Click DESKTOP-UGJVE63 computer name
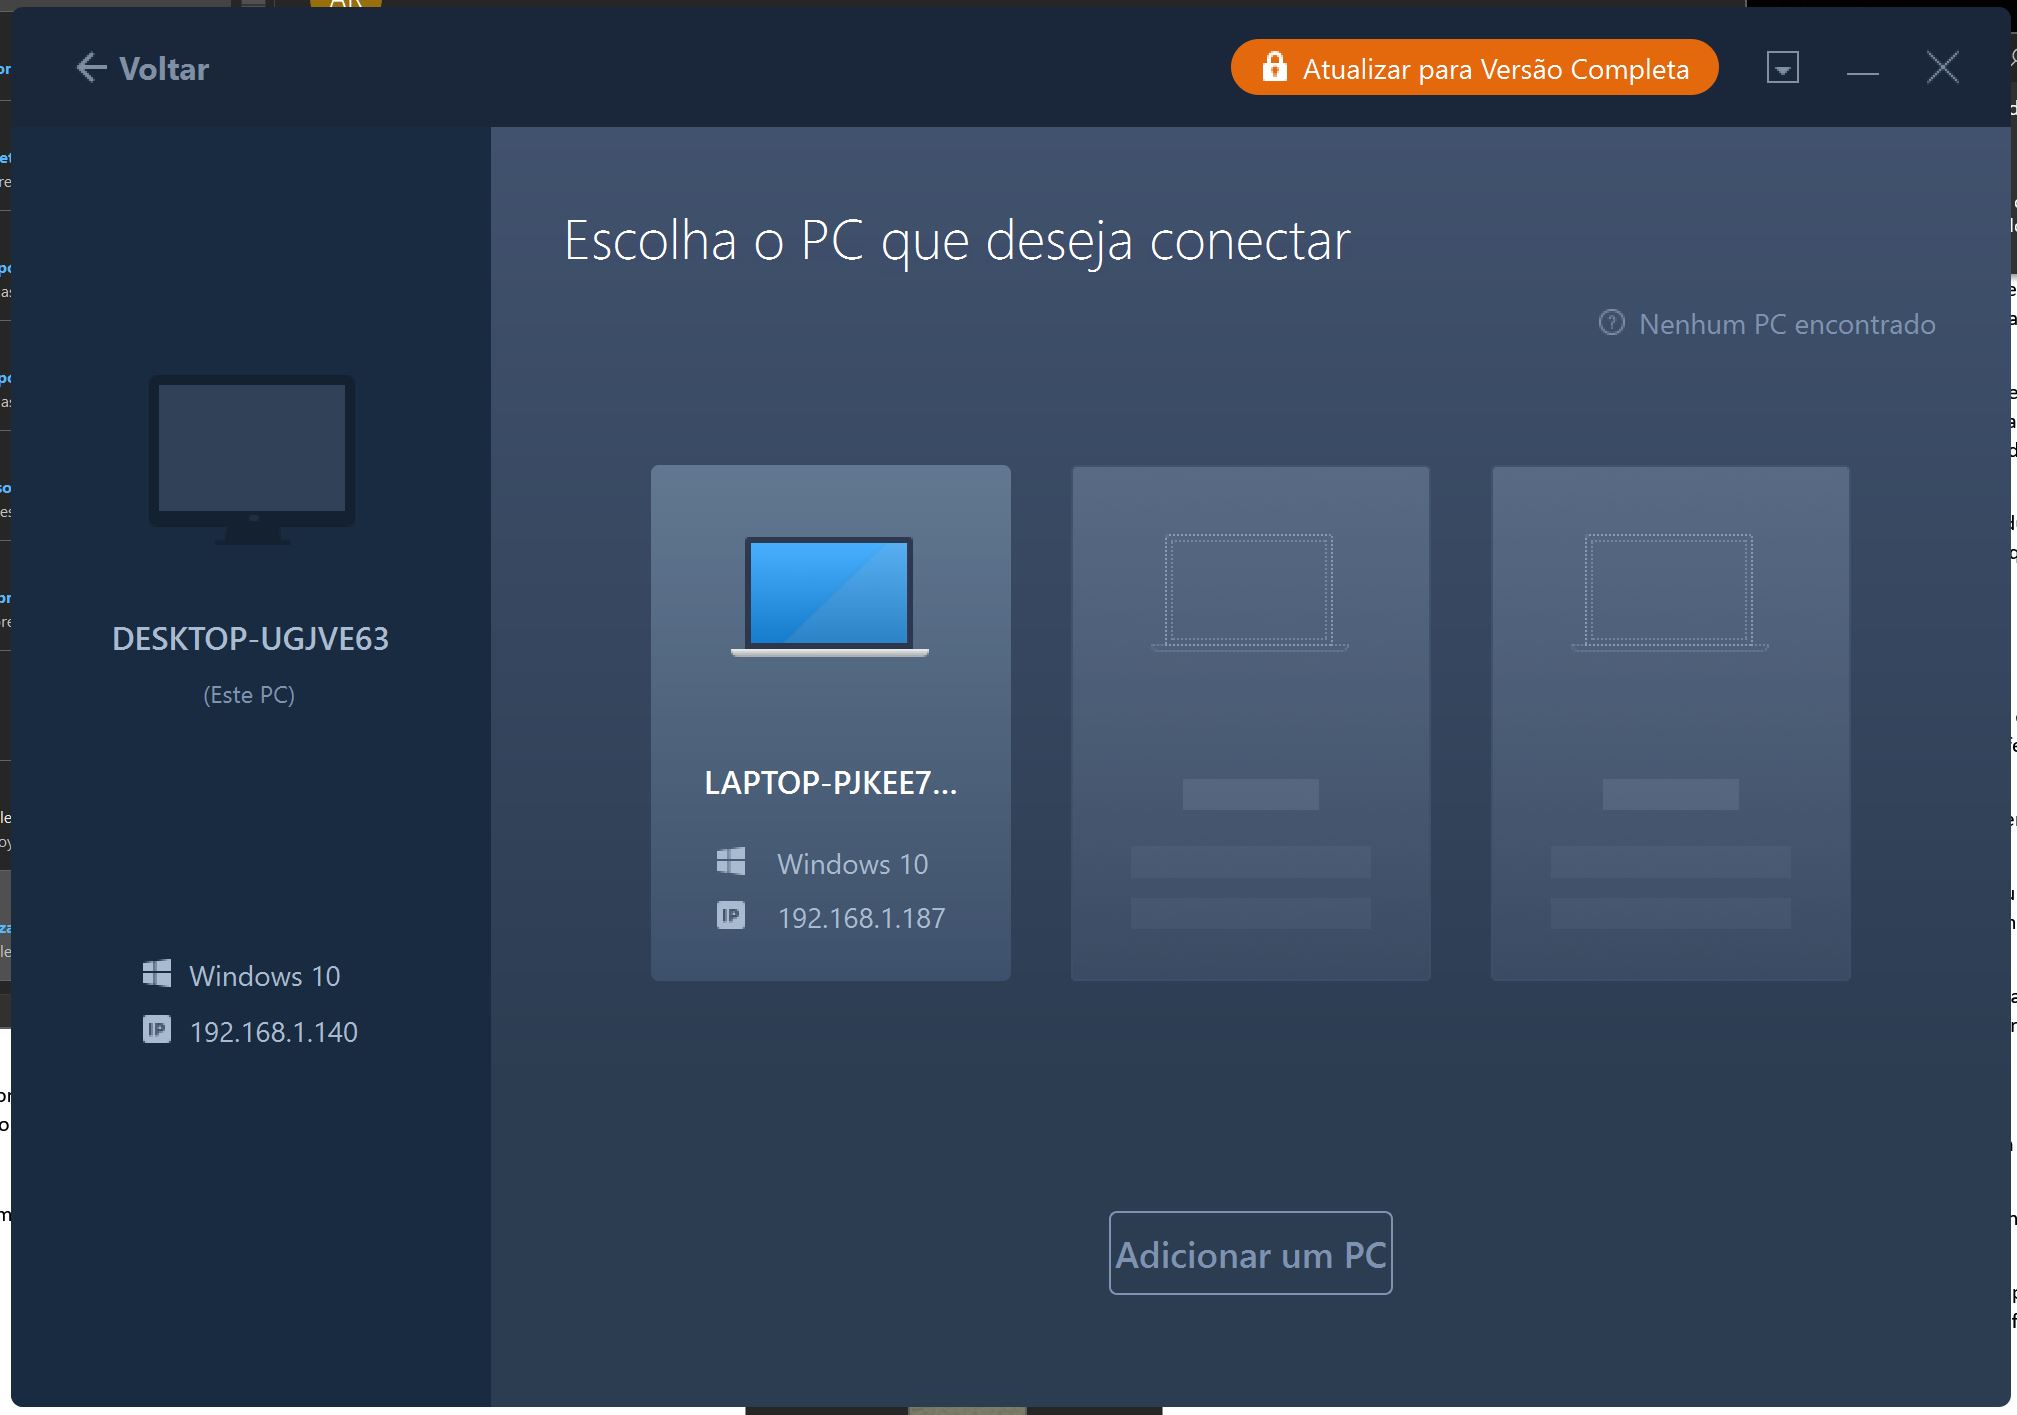2017x1415 pixels. [250, 639]
